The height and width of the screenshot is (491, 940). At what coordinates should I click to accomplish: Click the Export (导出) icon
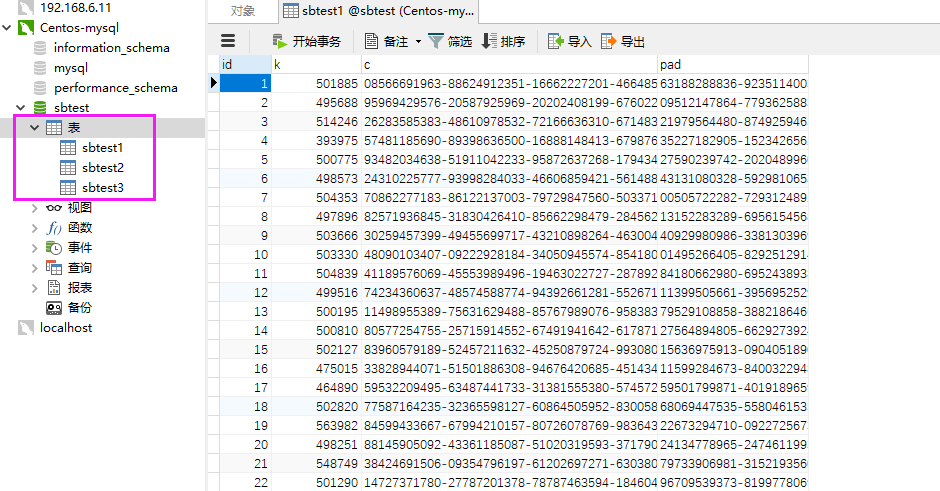tap(608, 41)
